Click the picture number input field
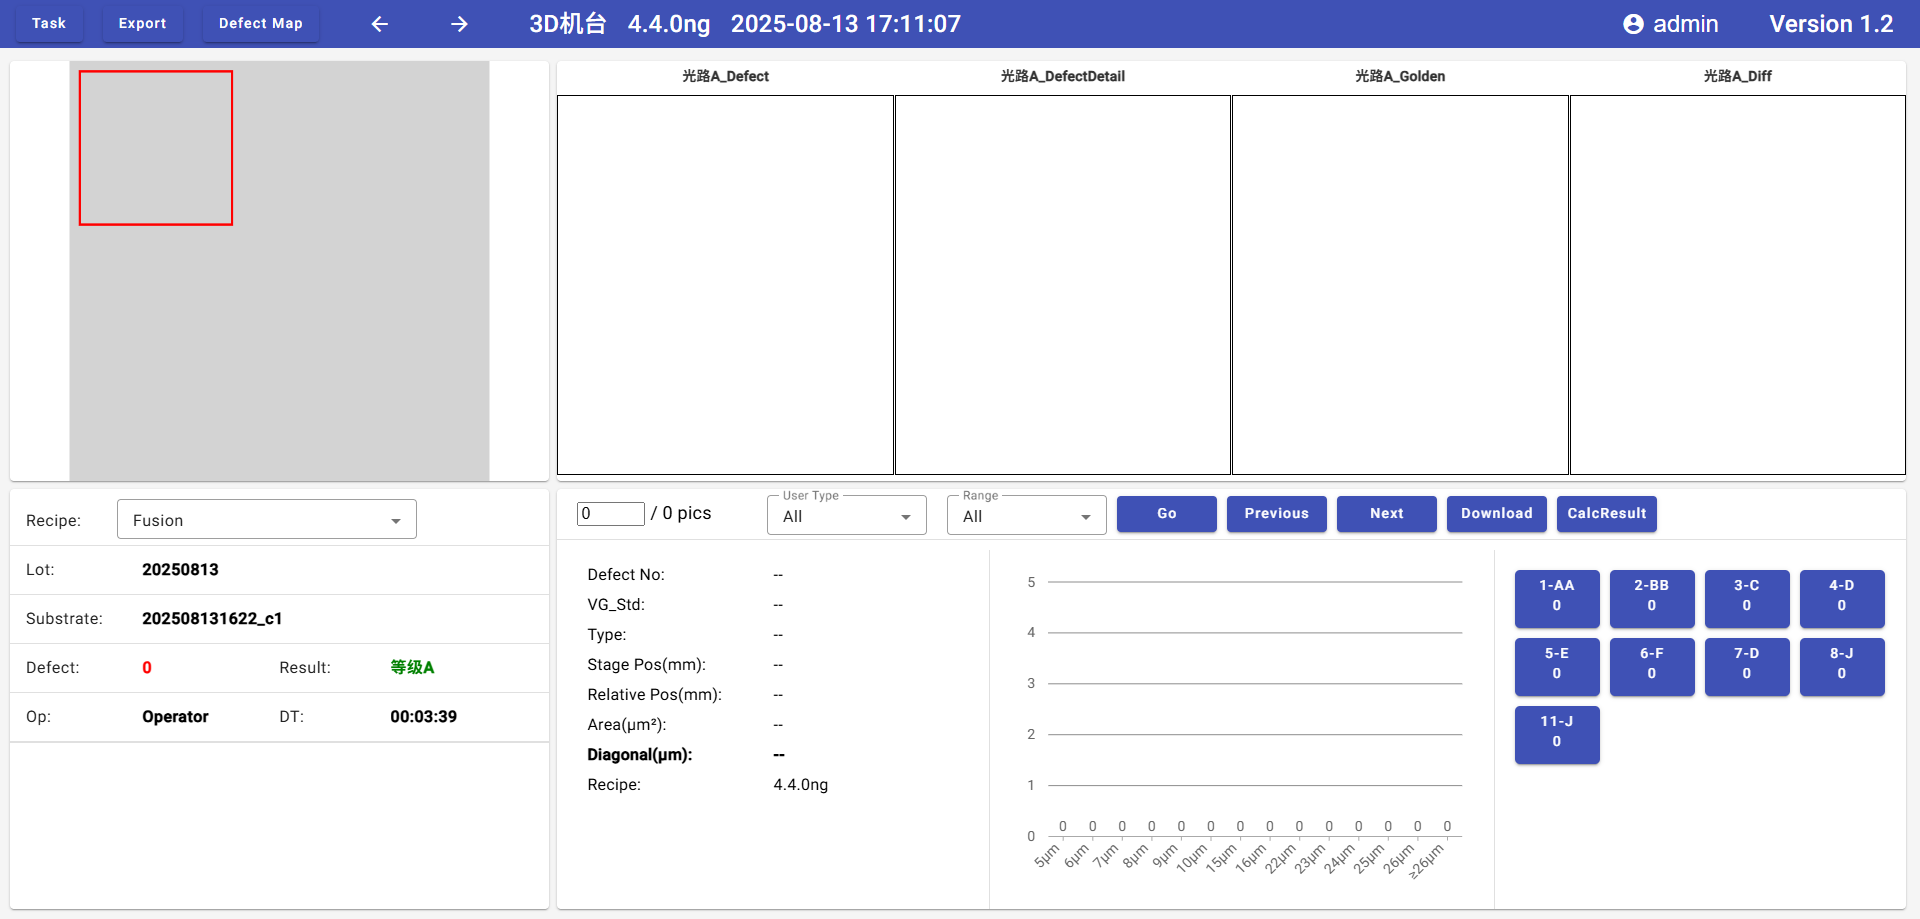Screen dimensions: 1920x919 (610, 513)
